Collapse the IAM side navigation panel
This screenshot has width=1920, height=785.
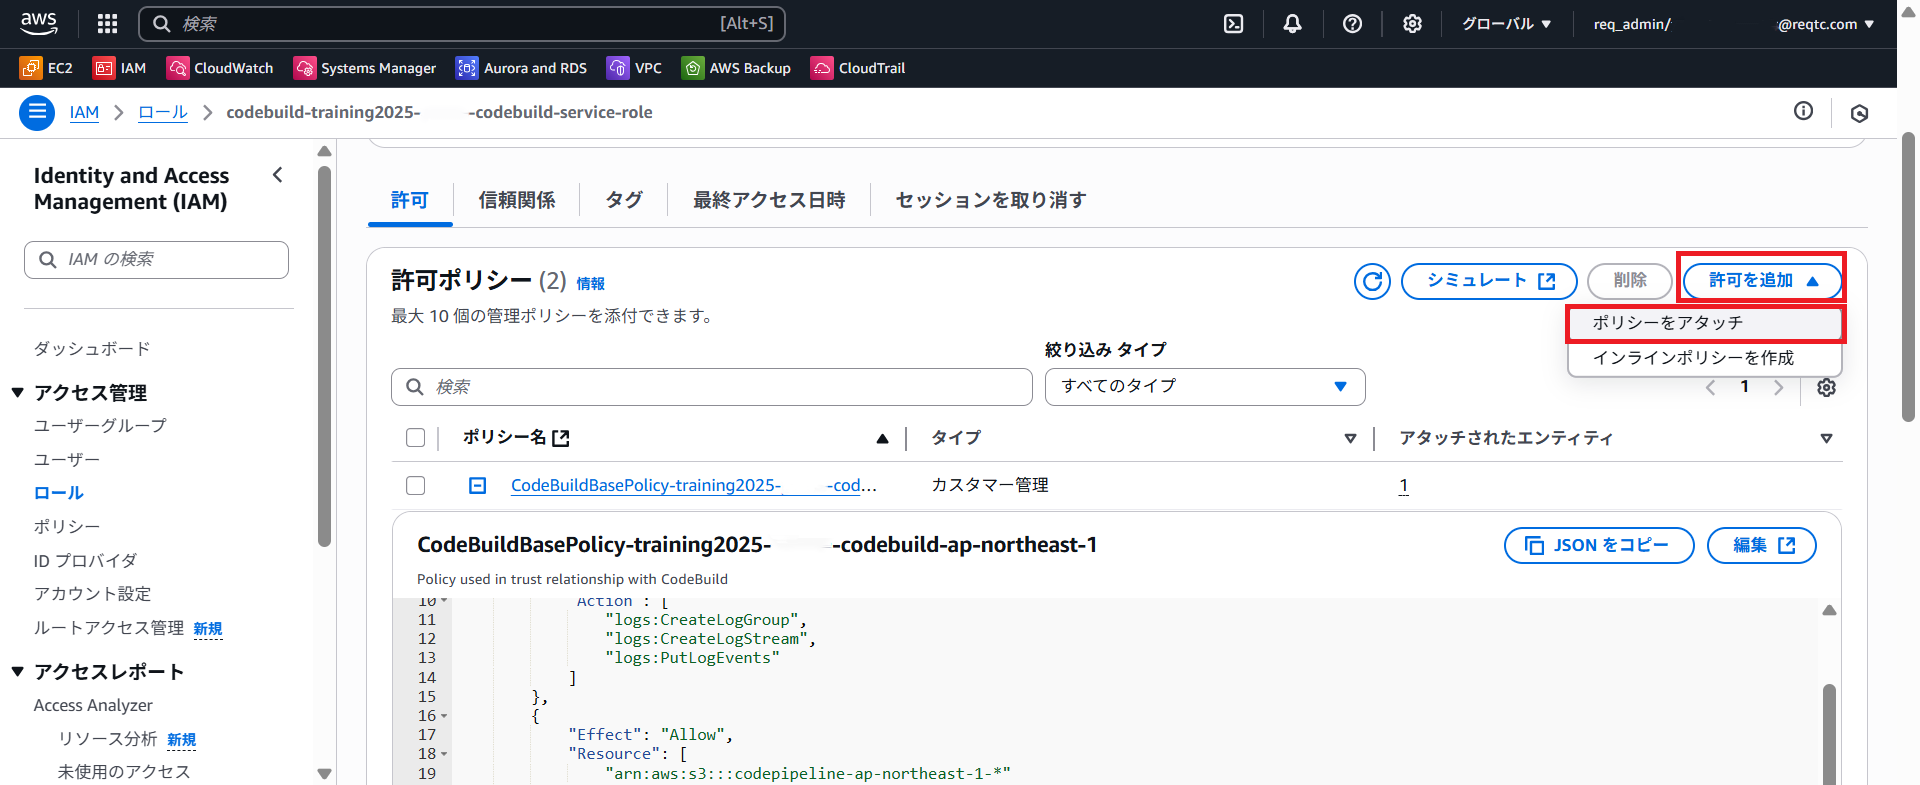[278, 175]
